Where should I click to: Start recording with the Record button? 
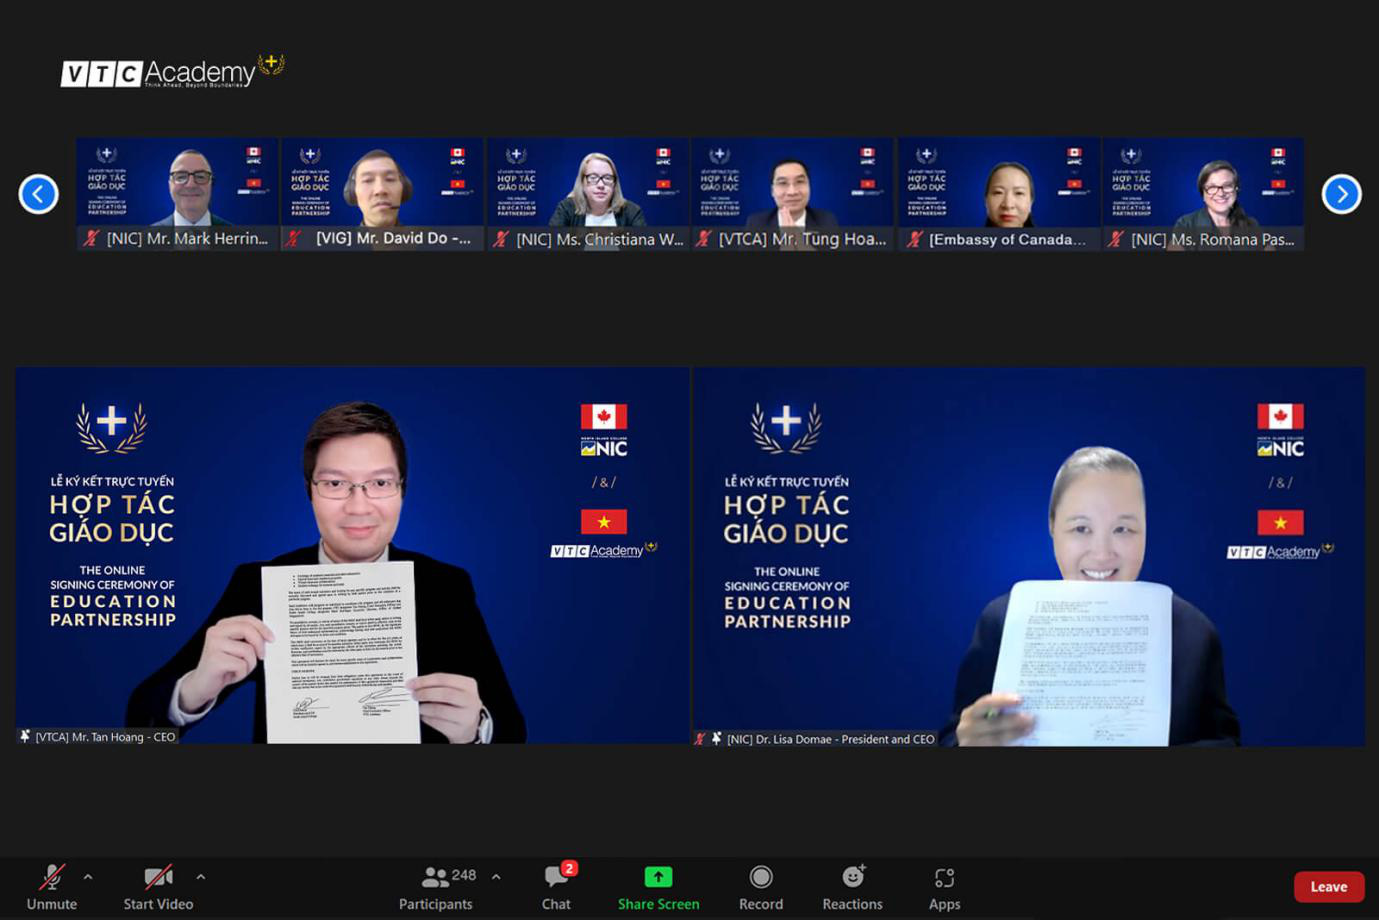pyautogui.click(x=760, y=886)
